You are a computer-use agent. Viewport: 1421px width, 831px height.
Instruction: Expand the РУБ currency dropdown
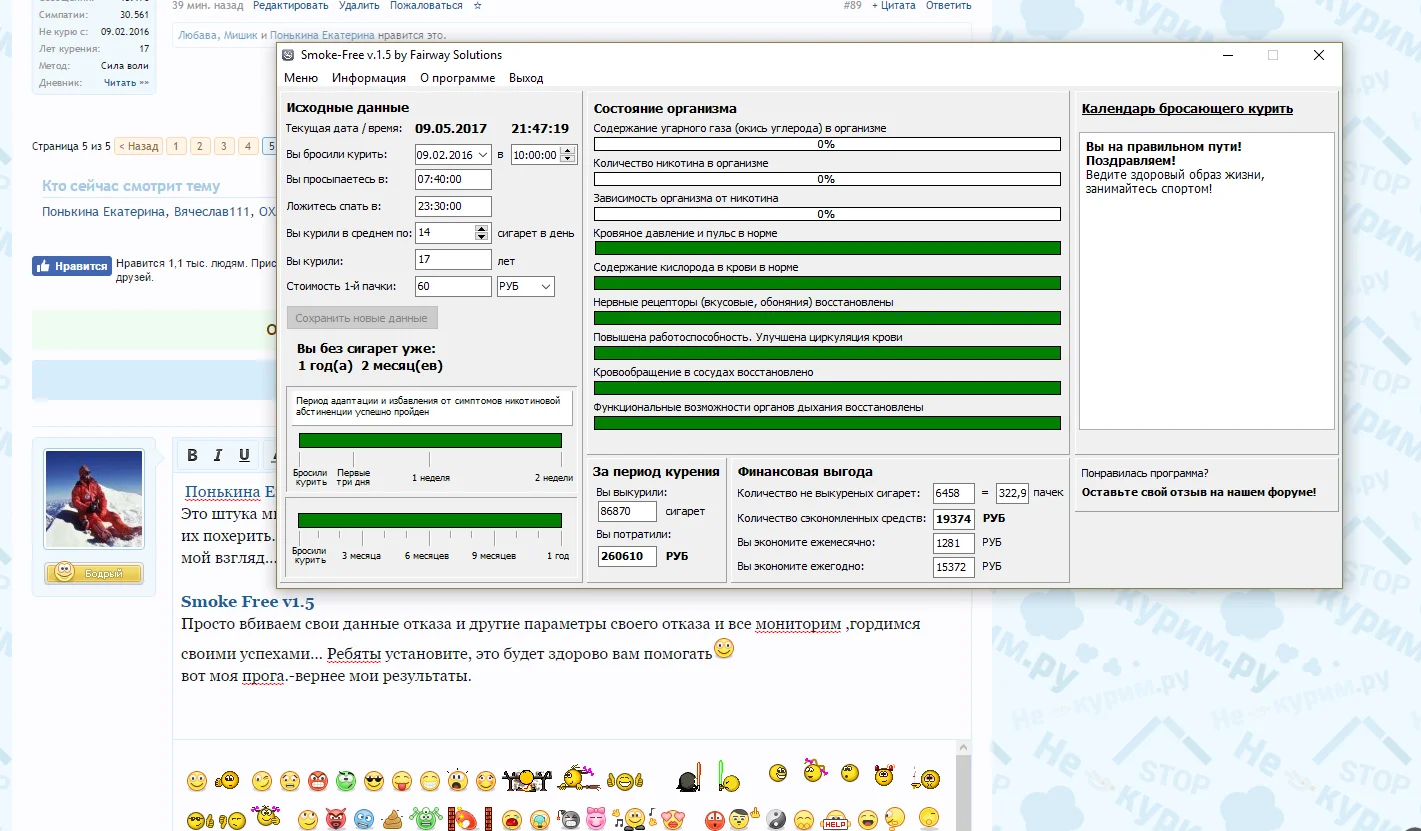[x=545, y=287]
